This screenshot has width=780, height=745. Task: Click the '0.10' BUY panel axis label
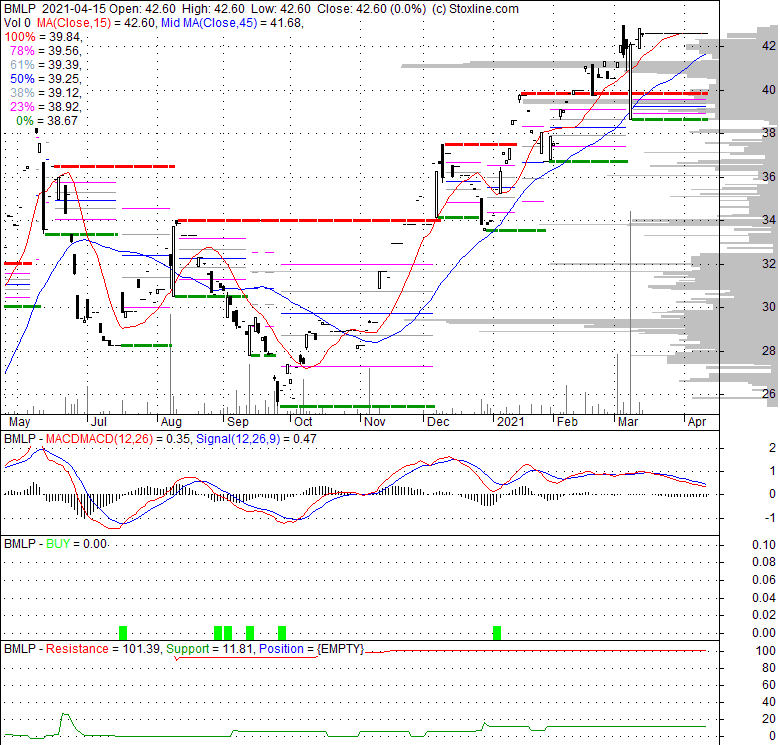coord(764,545)
